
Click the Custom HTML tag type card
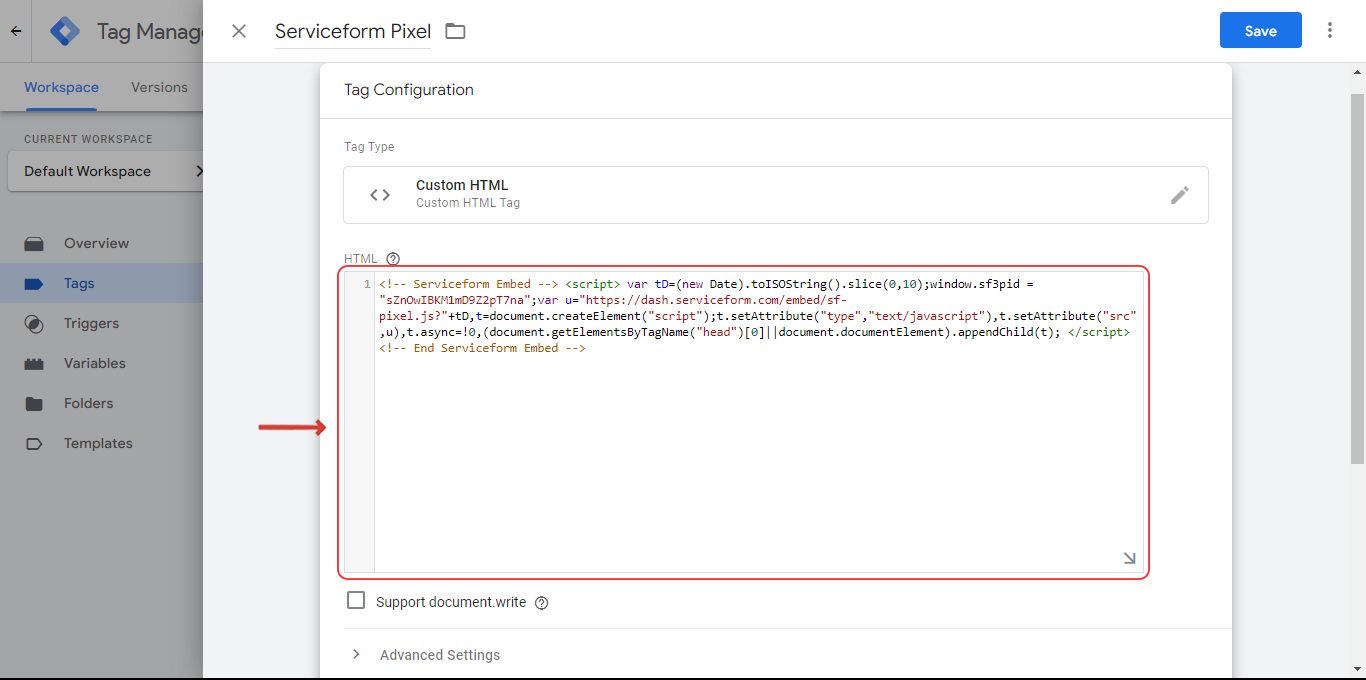(x=775, y=194)
